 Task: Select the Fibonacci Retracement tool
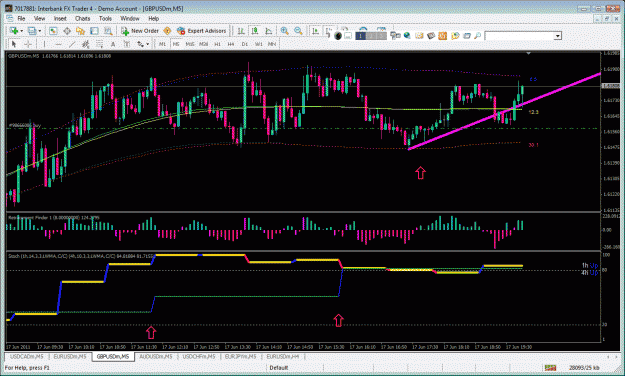click(99, 44)
